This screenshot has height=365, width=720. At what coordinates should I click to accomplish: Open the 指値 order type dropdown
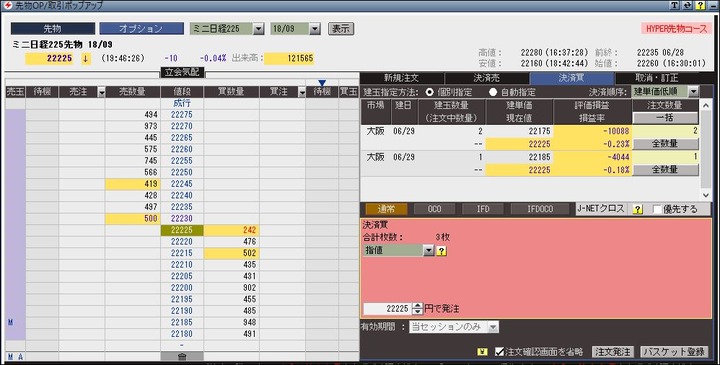428,251
